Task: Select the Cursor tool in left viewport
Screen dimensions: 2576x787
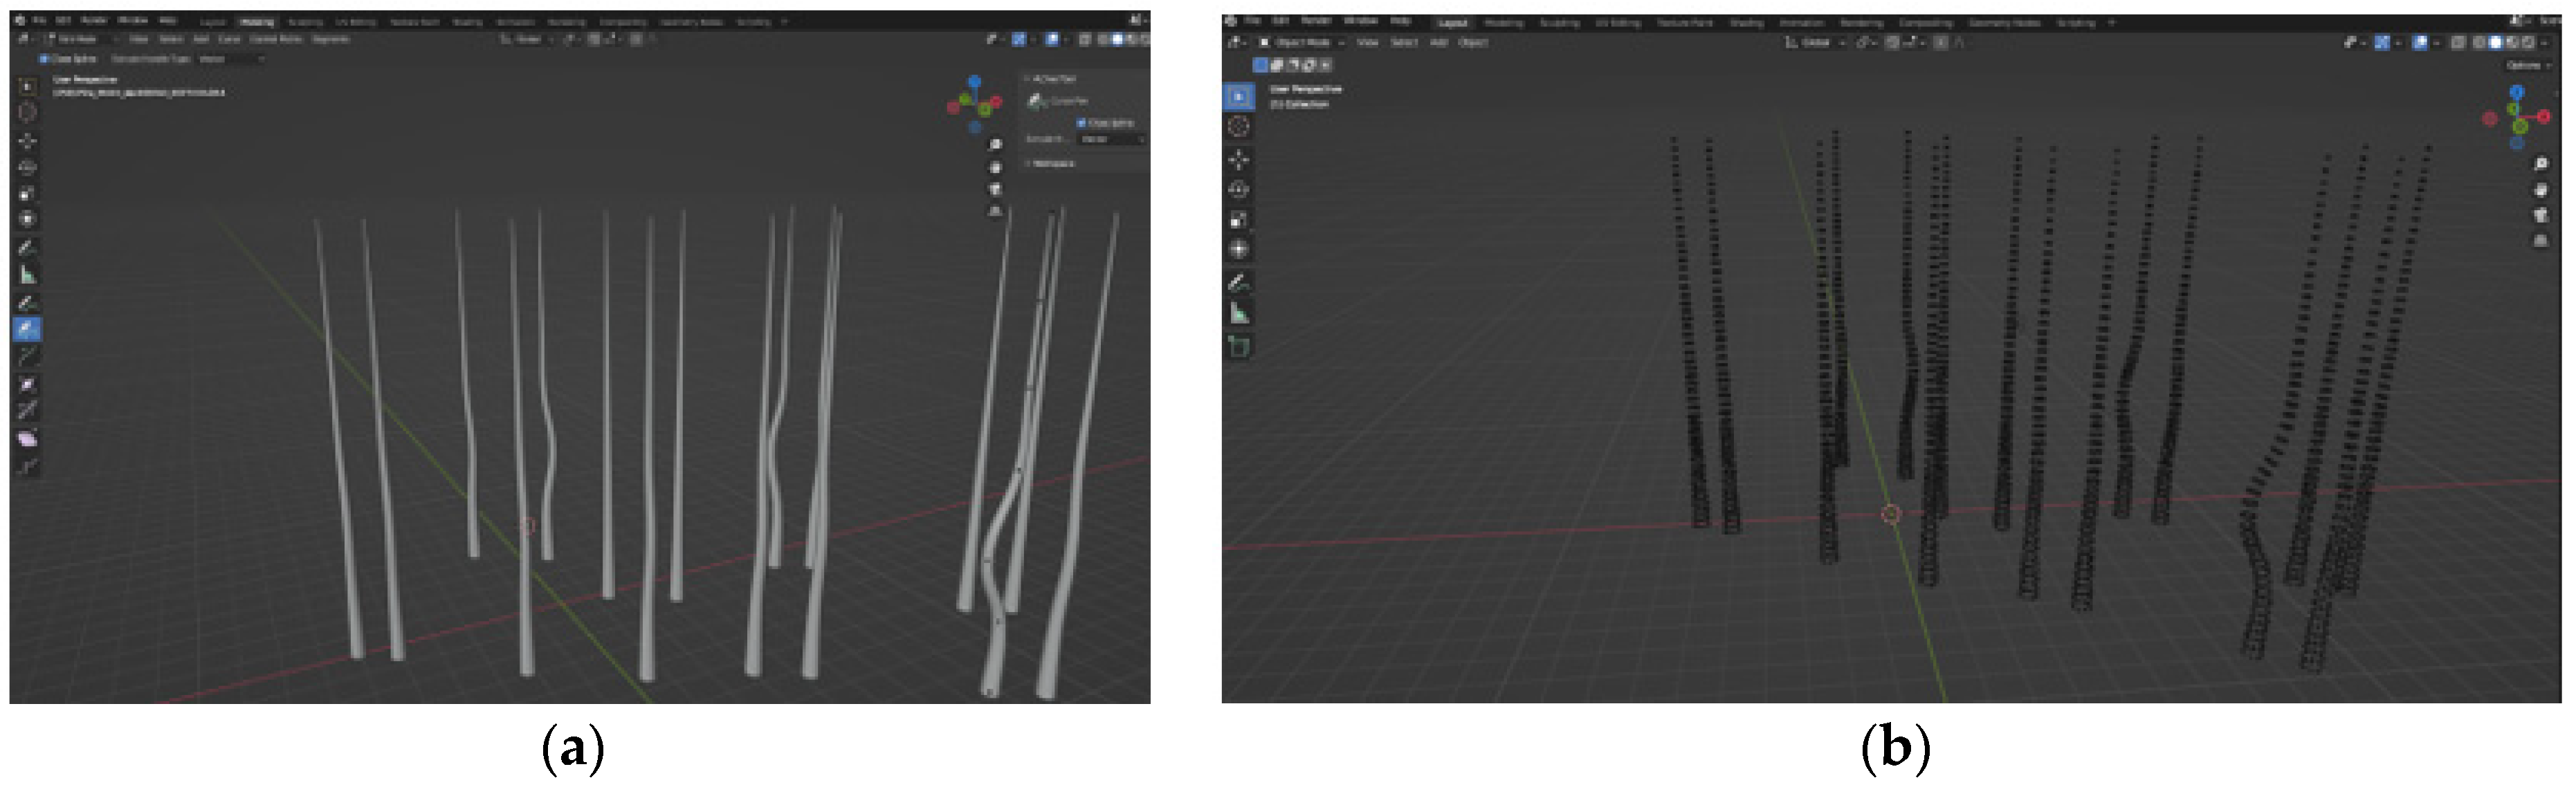Action: pos(27,112)
